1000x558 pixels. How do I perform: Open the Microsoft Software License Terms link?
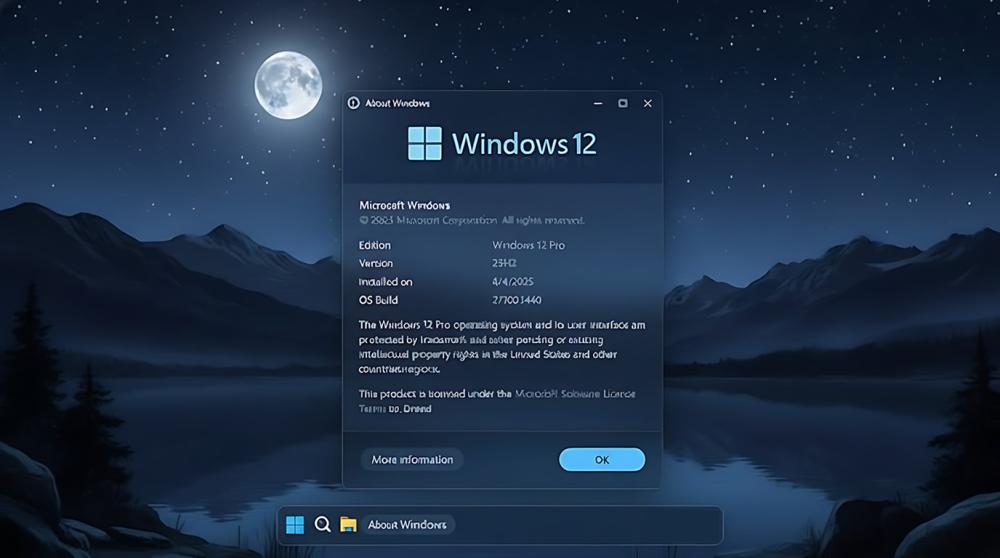pyautogui.click(x=575, y=394)
